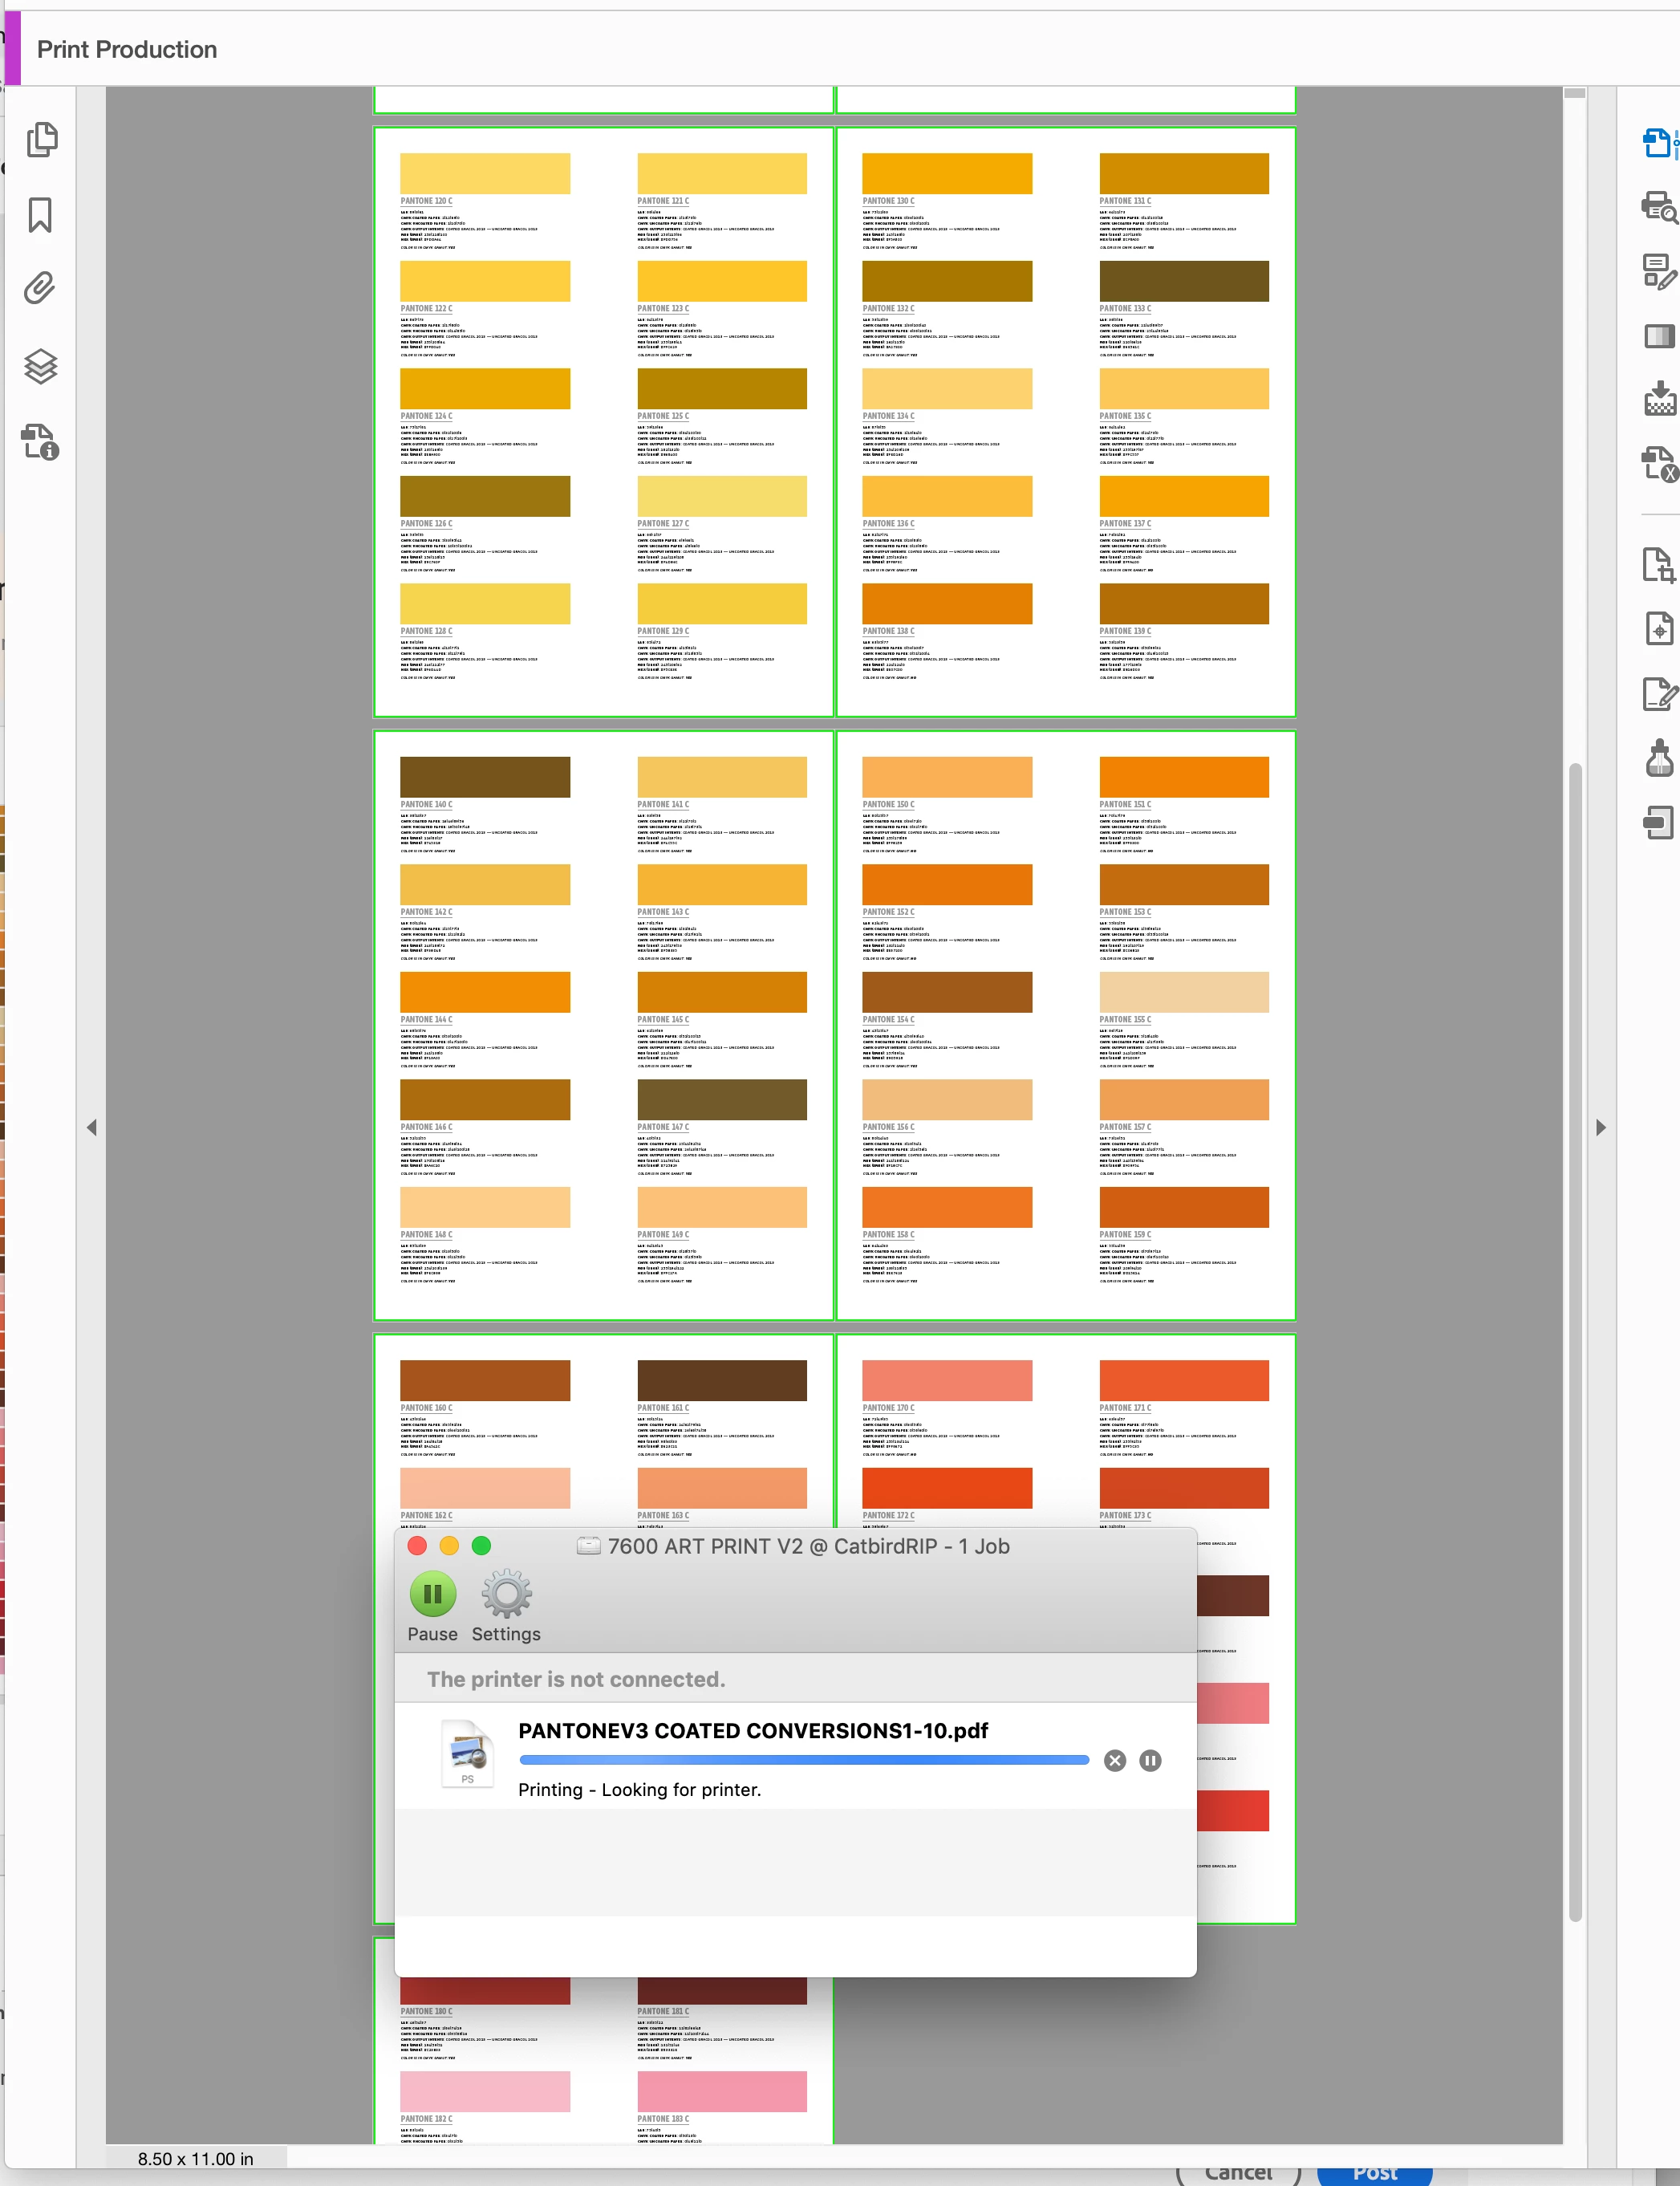
Task: Click the document vertical scrollbar thumb
Action: point(1575,1340)
